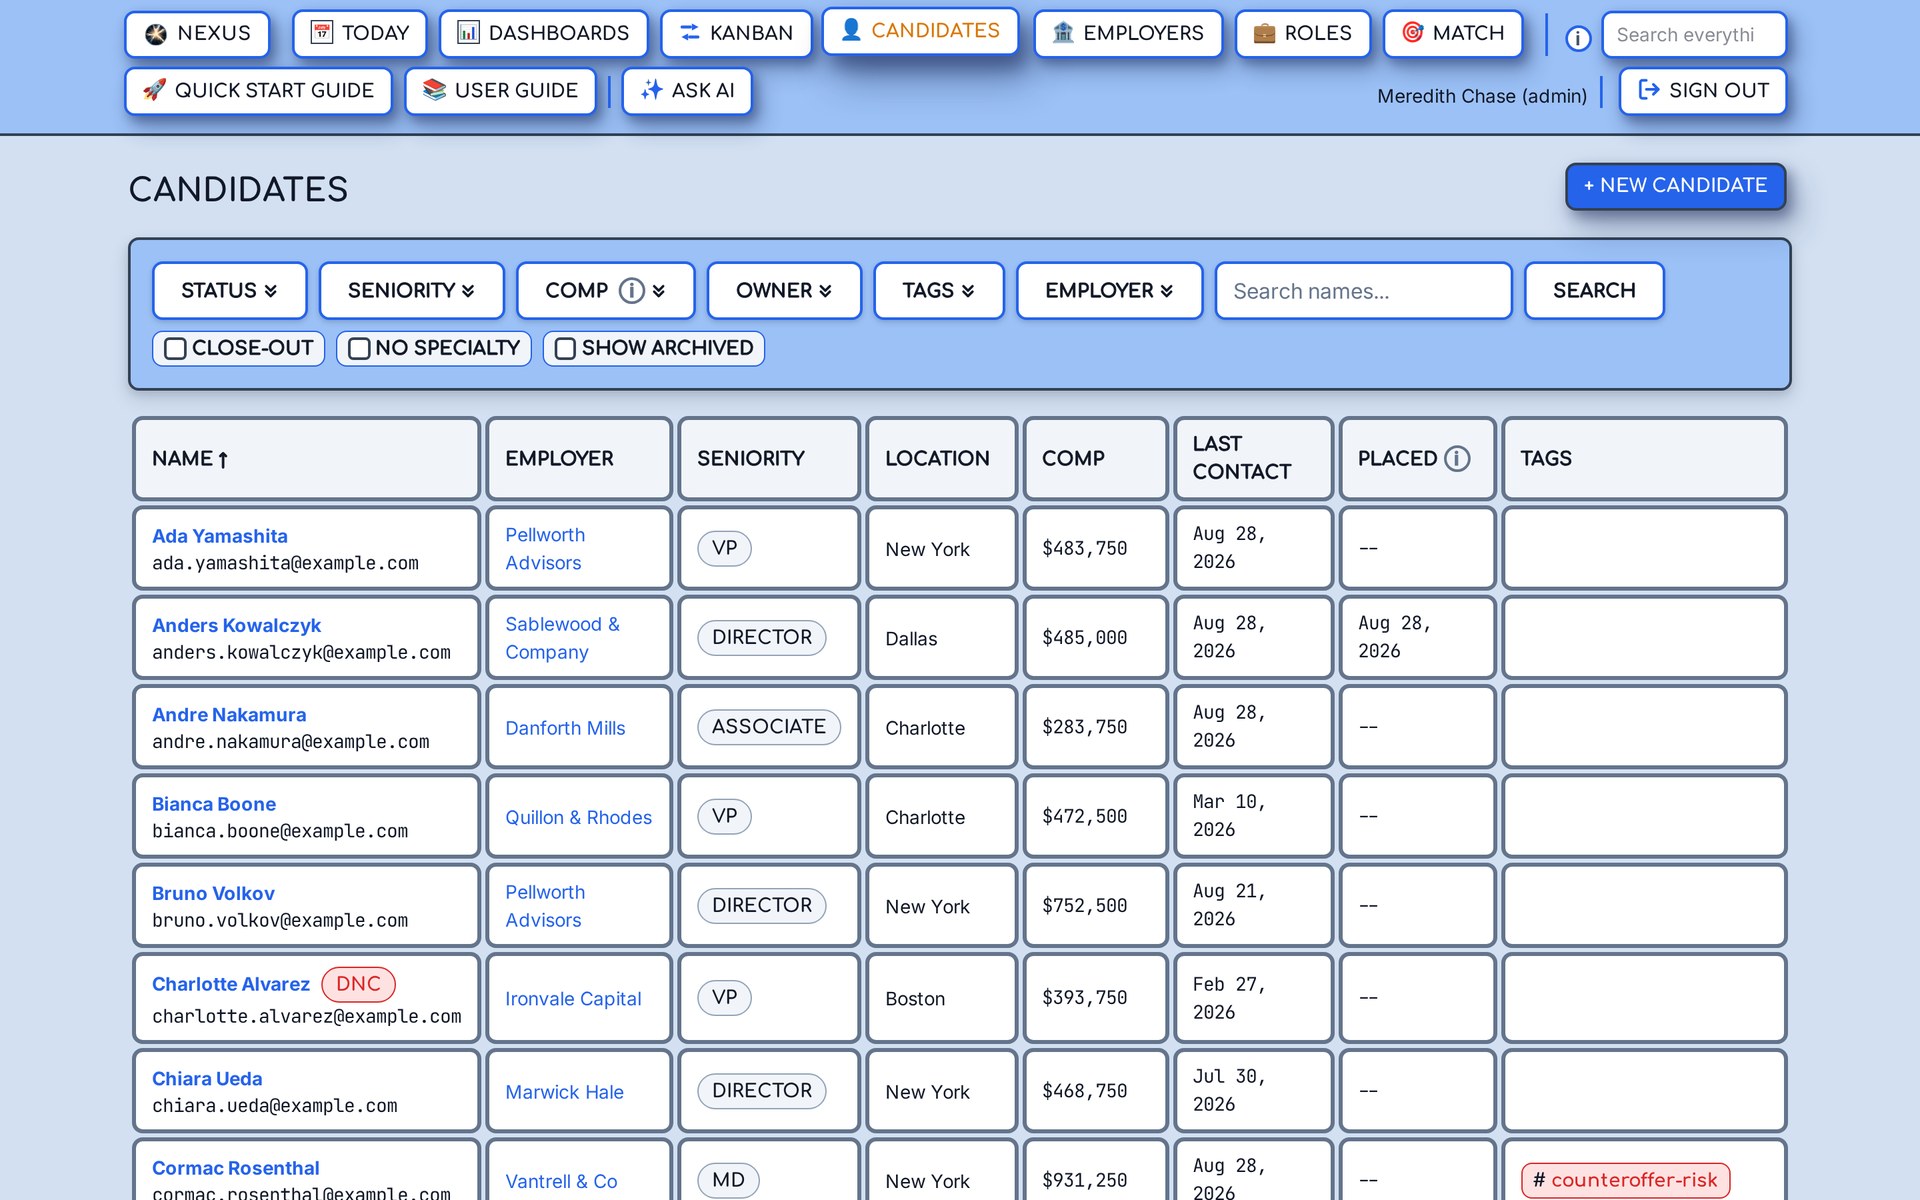Screen dimensions: 1920x1200
Task: Sort by the NAME column header
Action: (190, 459)
